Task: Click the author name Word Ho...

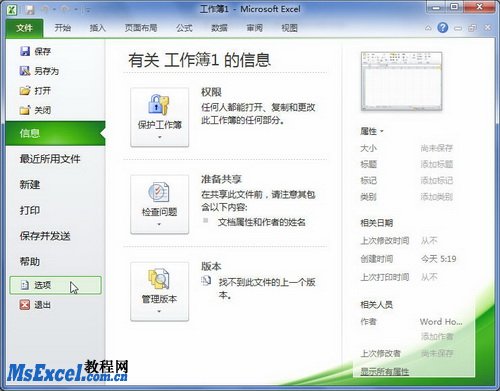Action: [x=441, y=322]
